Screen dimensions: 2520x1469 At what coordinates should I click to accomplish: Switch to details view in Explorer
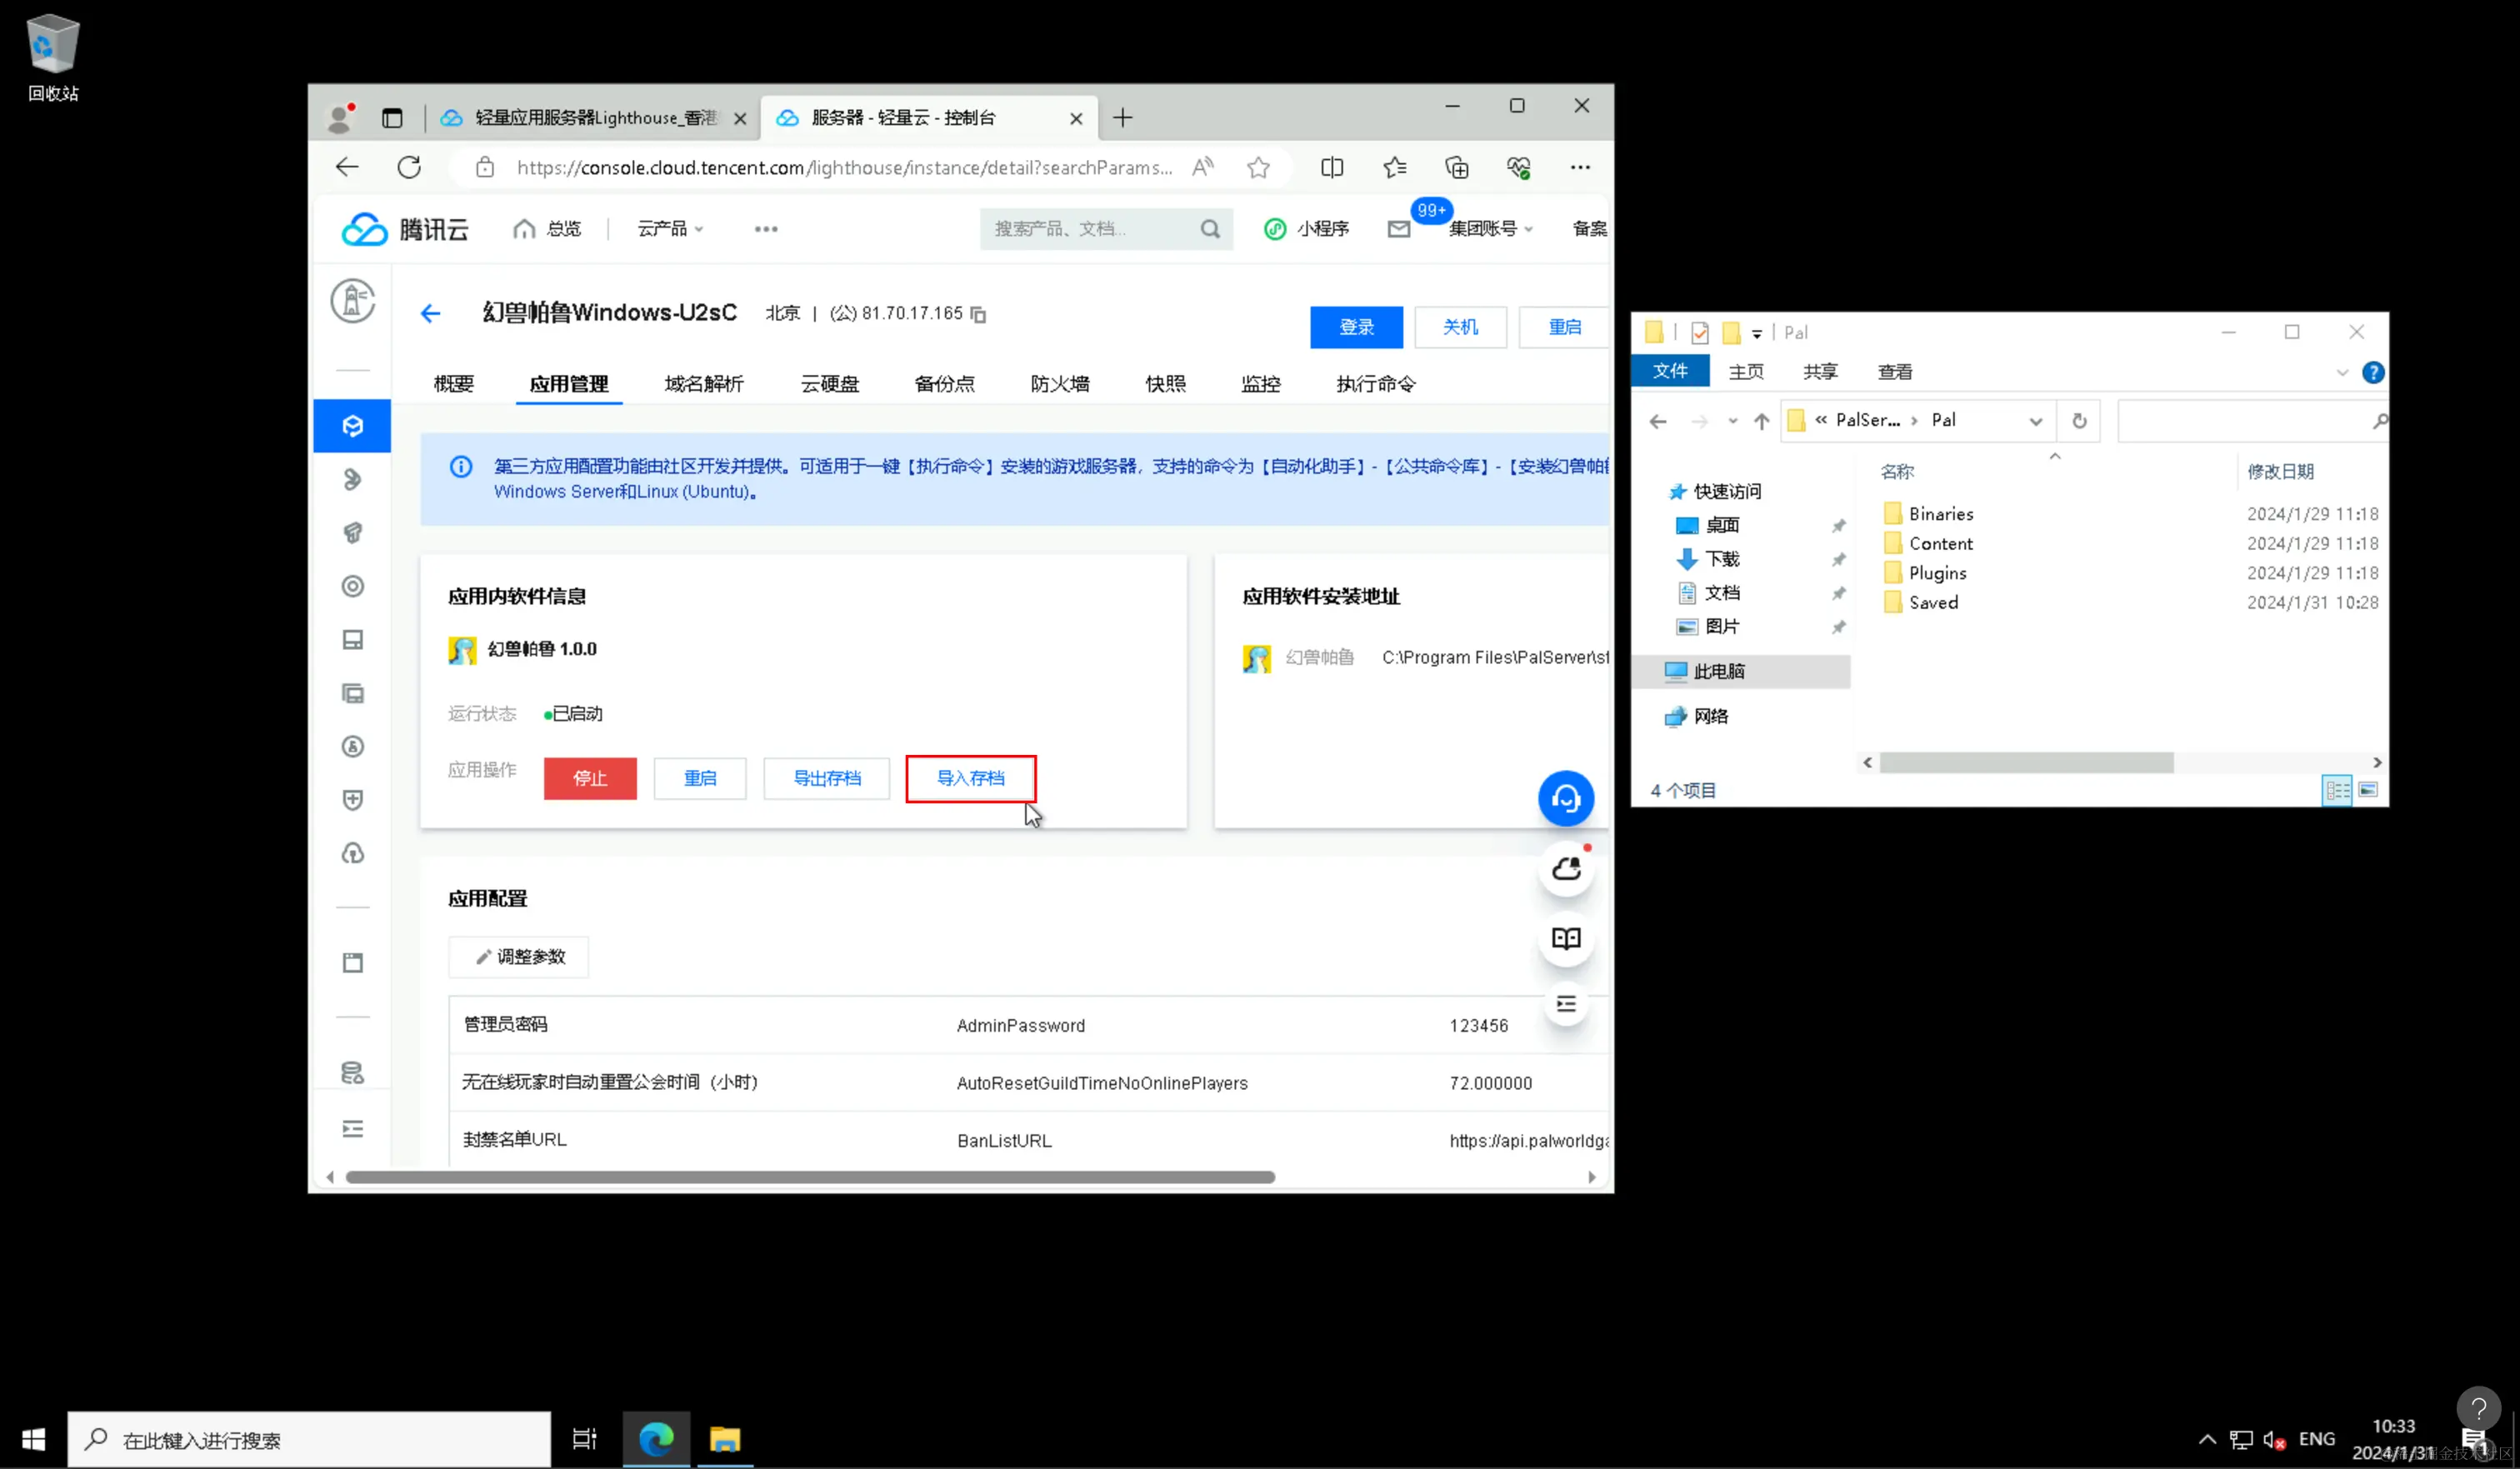click(x=2337, y=790)
